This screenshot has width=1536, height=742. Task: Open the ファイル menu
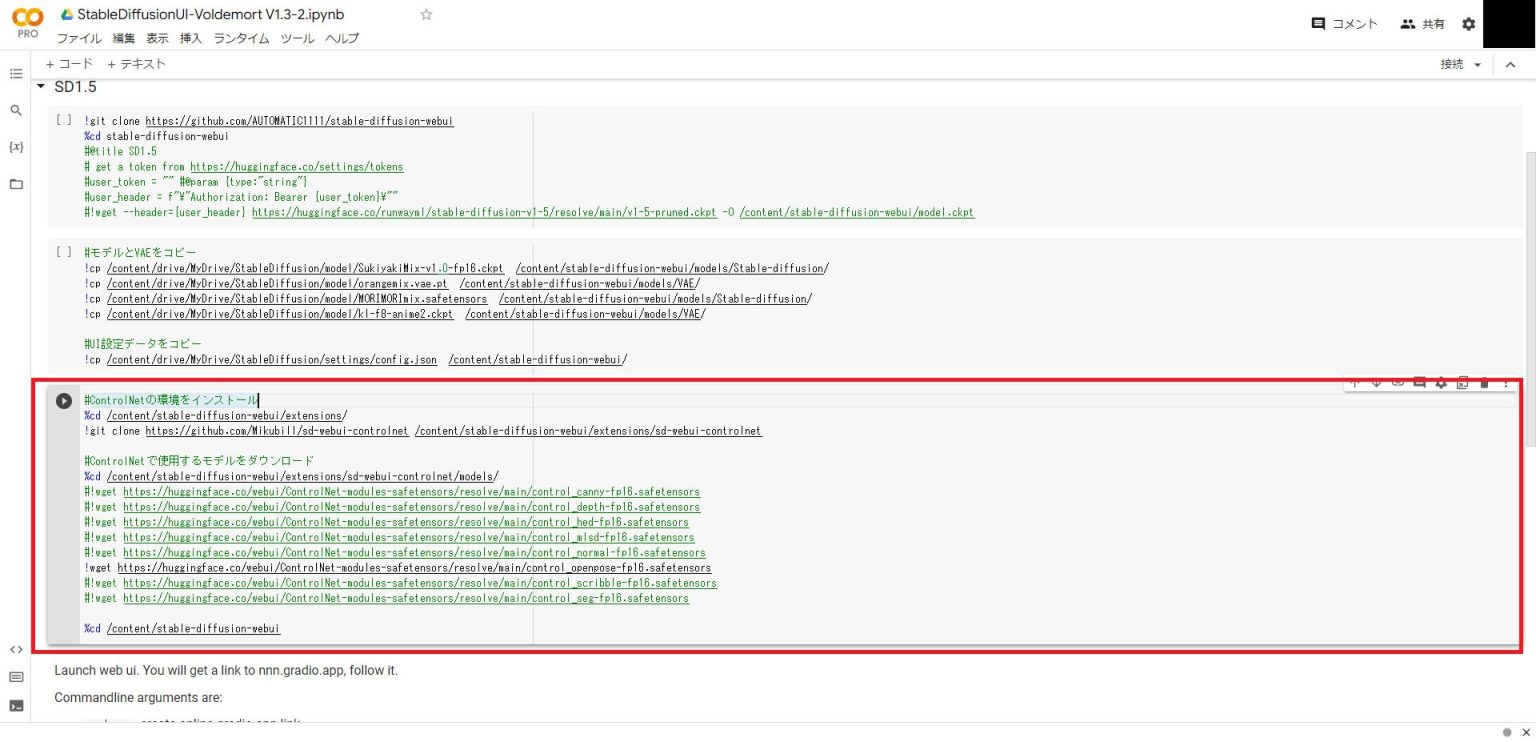78,38
